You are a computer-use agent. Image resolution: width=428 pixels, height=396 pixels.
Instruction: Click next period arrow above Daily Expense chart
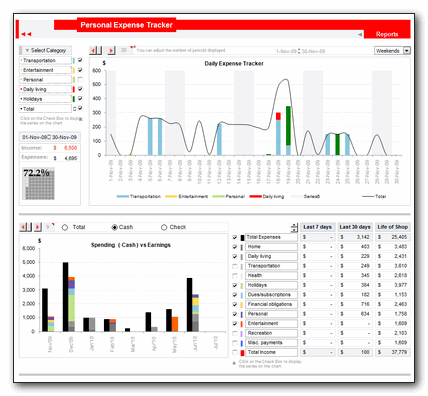pyautogui.click(x=111, y=50)
